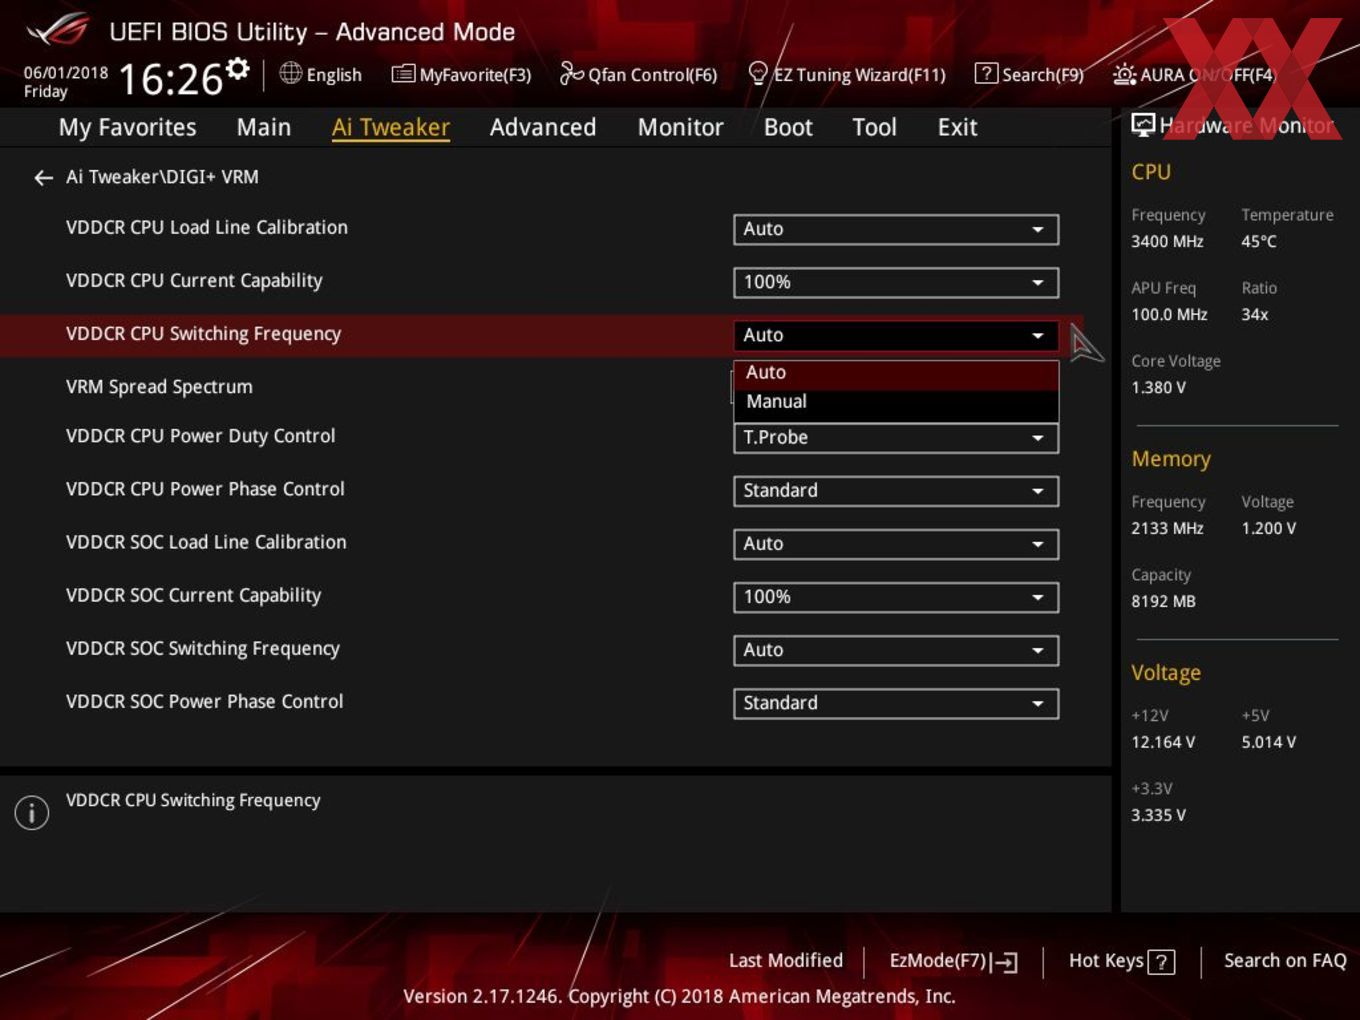Select VDDCR CPU Load Line Calibration label
Screen dimensions: 1360x1020
point(207,227)
